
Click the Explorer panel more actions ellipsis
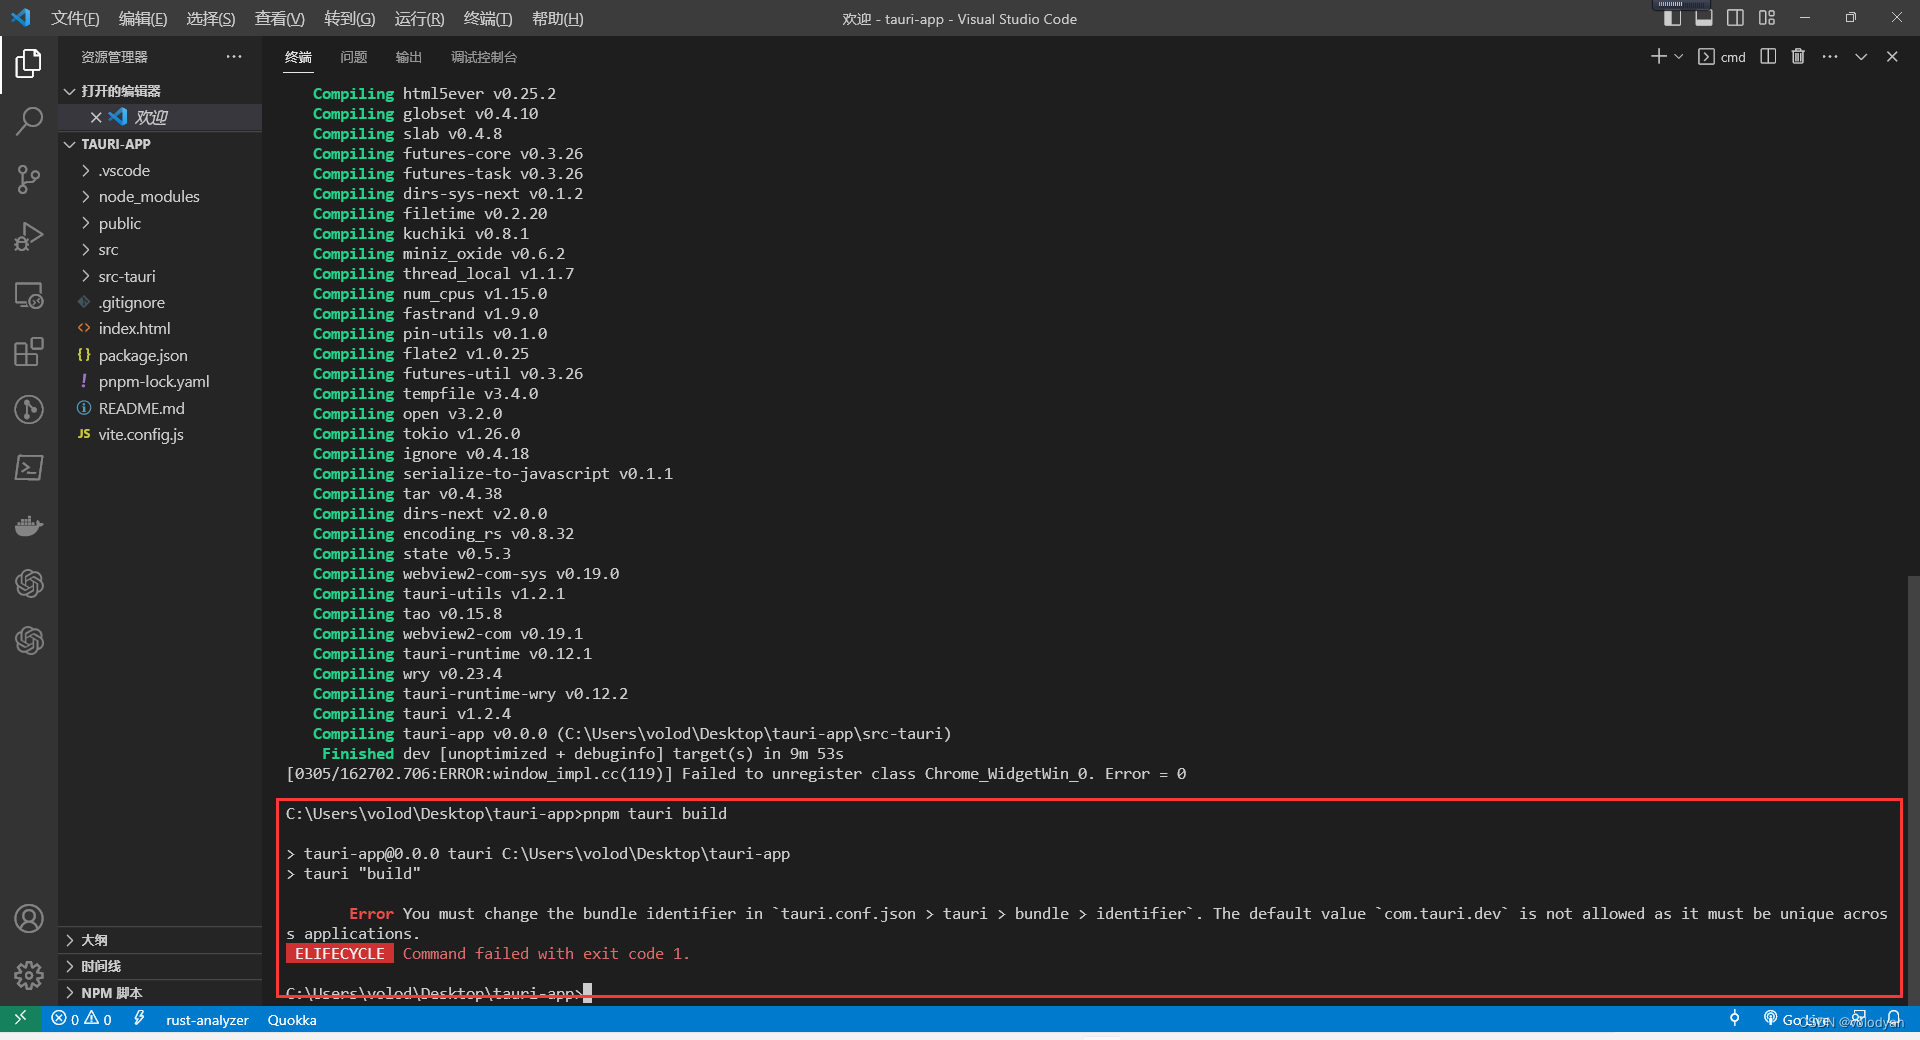pos(234,57)
